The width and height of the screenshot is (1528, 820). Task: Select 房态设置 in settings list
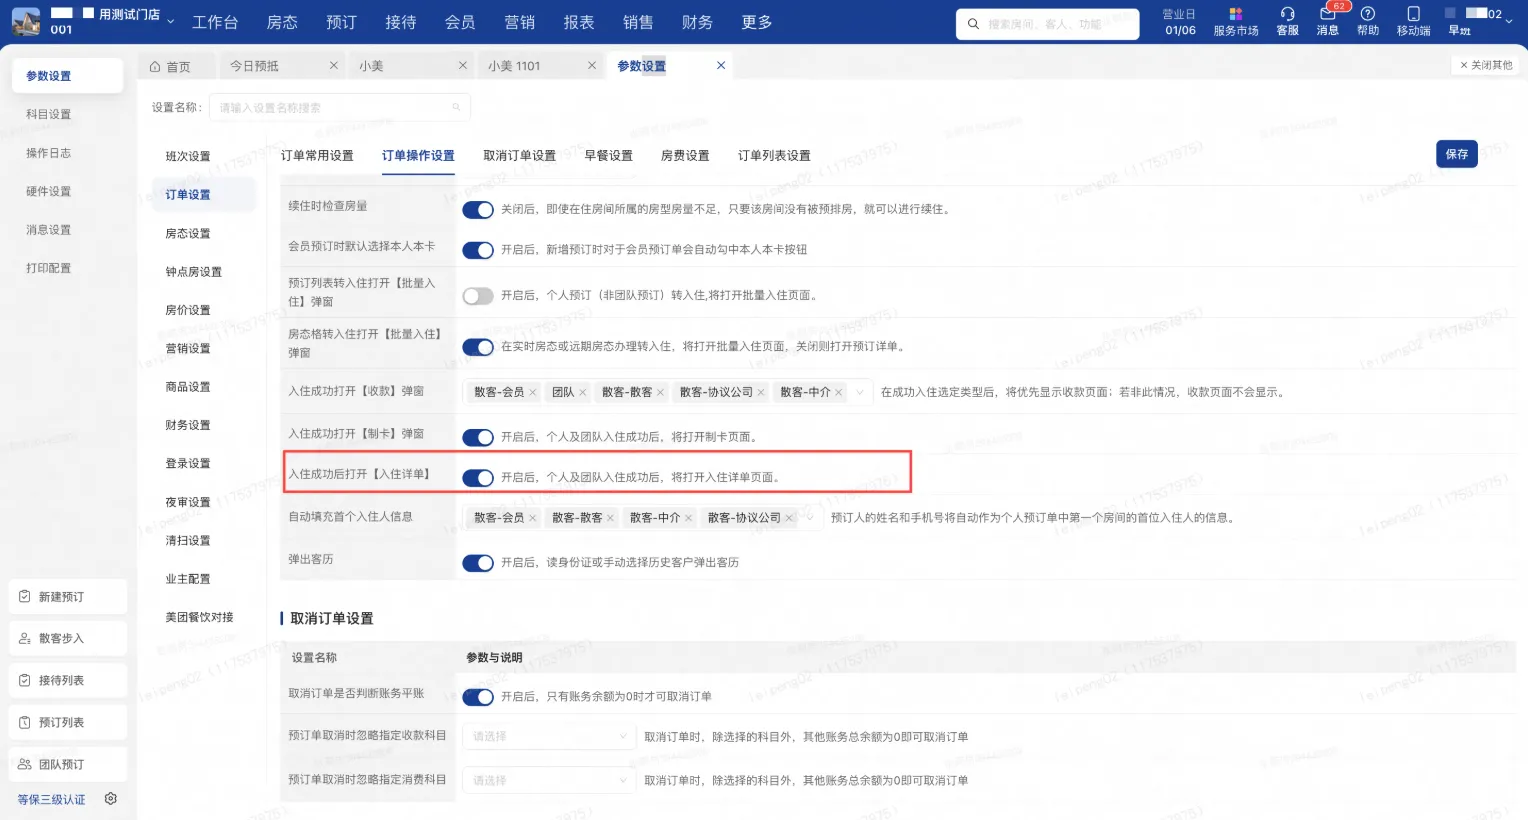pos(188,234)
